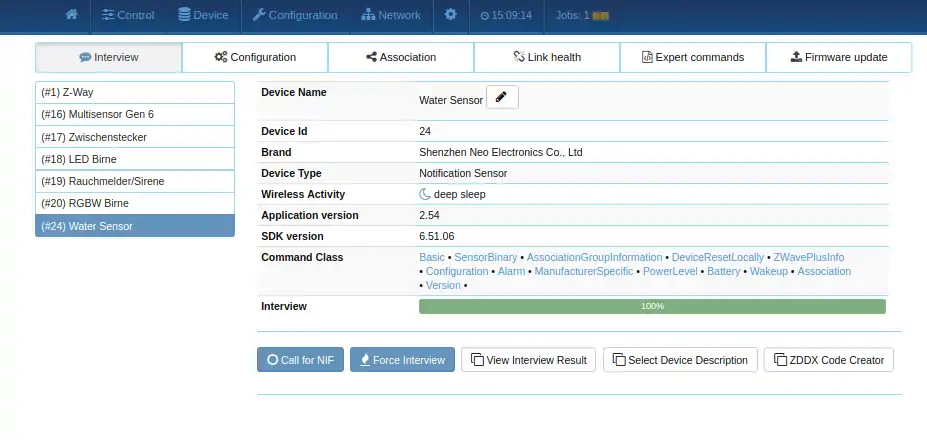Open the Configuration command class link

(x=457, y=271)
